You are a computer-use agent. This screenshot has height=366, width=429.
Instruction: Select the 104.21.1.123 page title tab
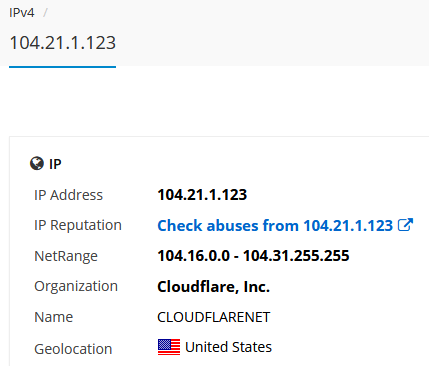point(63,43)
